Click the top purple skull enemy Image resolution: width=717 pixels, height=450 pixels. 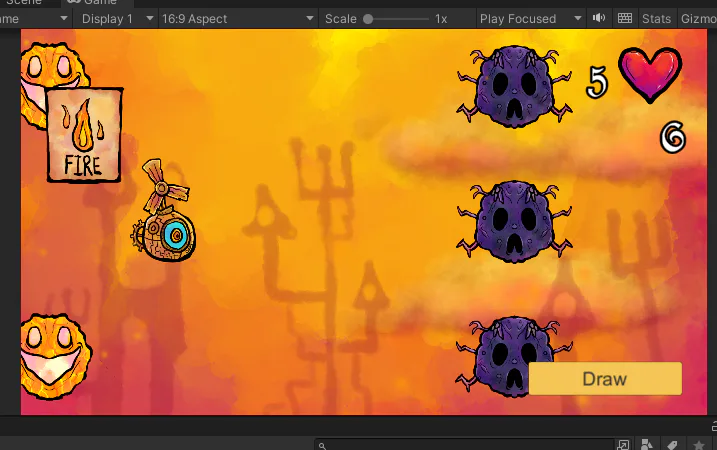[x=514, y=86]
